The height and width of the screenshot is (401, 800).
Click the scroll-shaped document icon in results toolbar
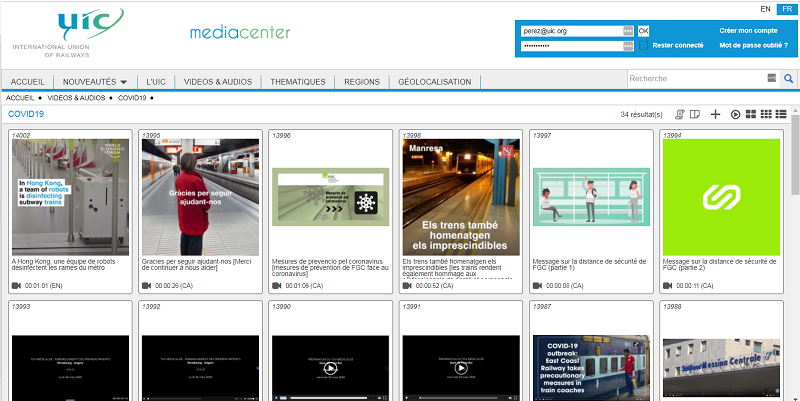[680, 114]
